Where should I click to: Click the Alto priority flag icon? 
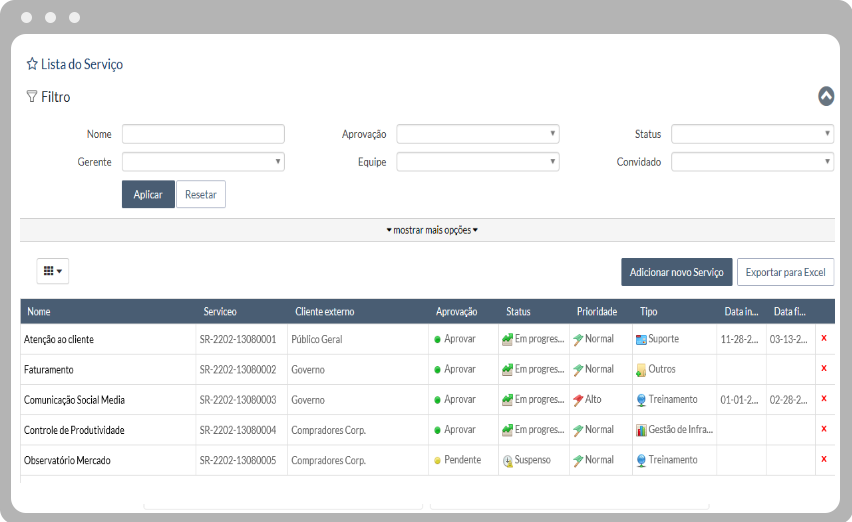578,400
